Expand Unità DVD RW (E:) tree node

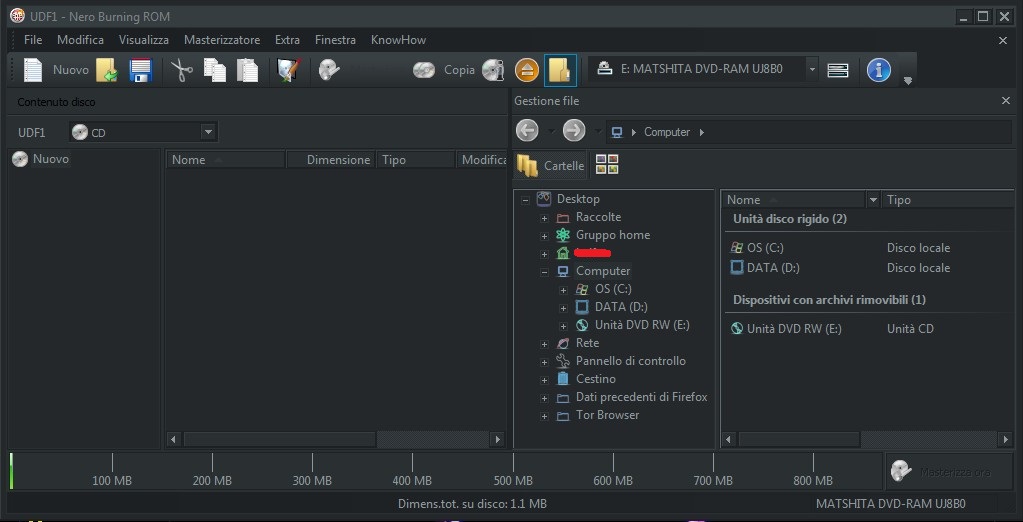click(x=563, y=326)
